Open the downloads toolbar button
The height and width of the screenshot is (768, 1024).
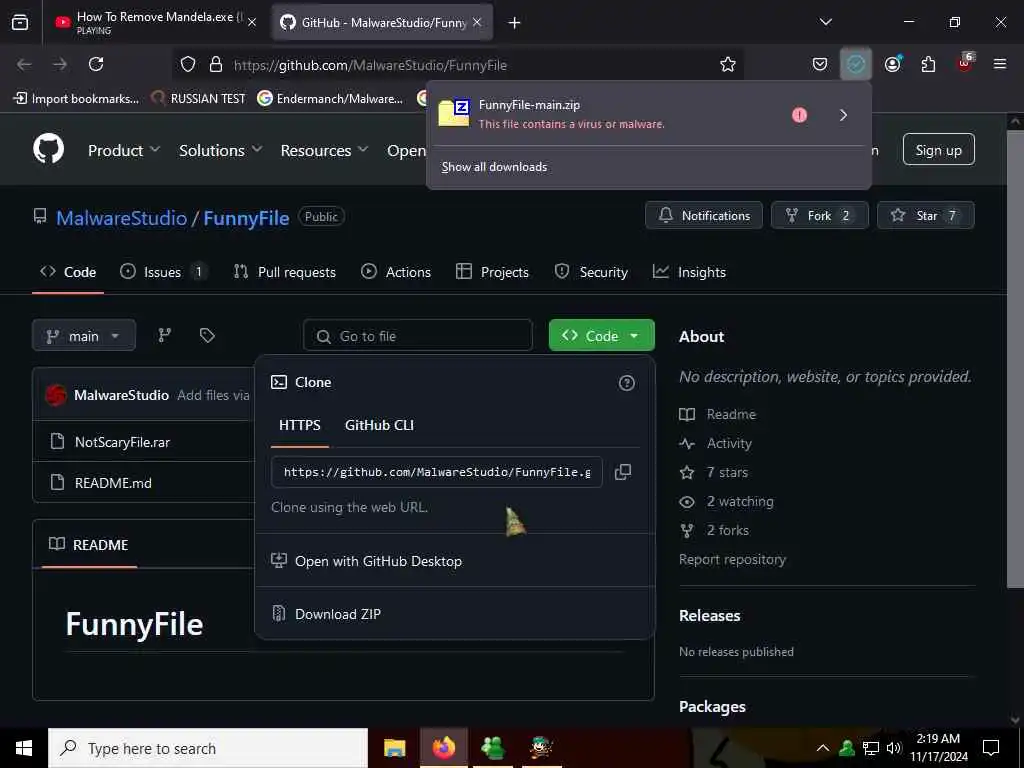pyautogui.click(x=856, y=64)
